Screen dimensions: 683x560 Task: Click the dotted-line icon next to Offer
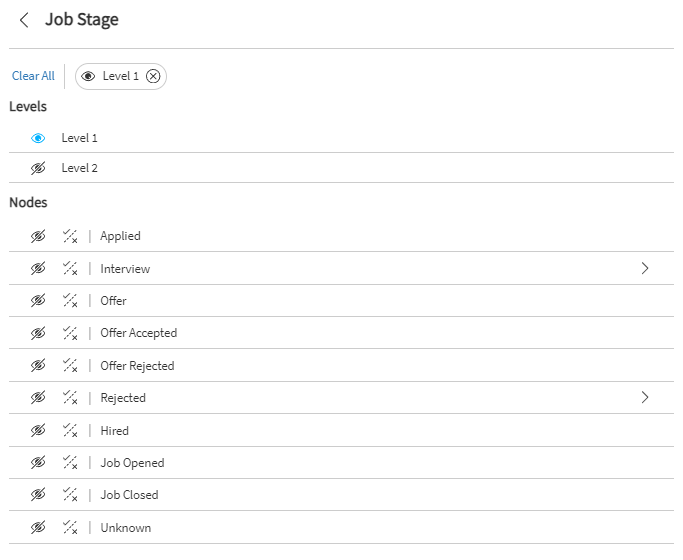click(70, 300)
